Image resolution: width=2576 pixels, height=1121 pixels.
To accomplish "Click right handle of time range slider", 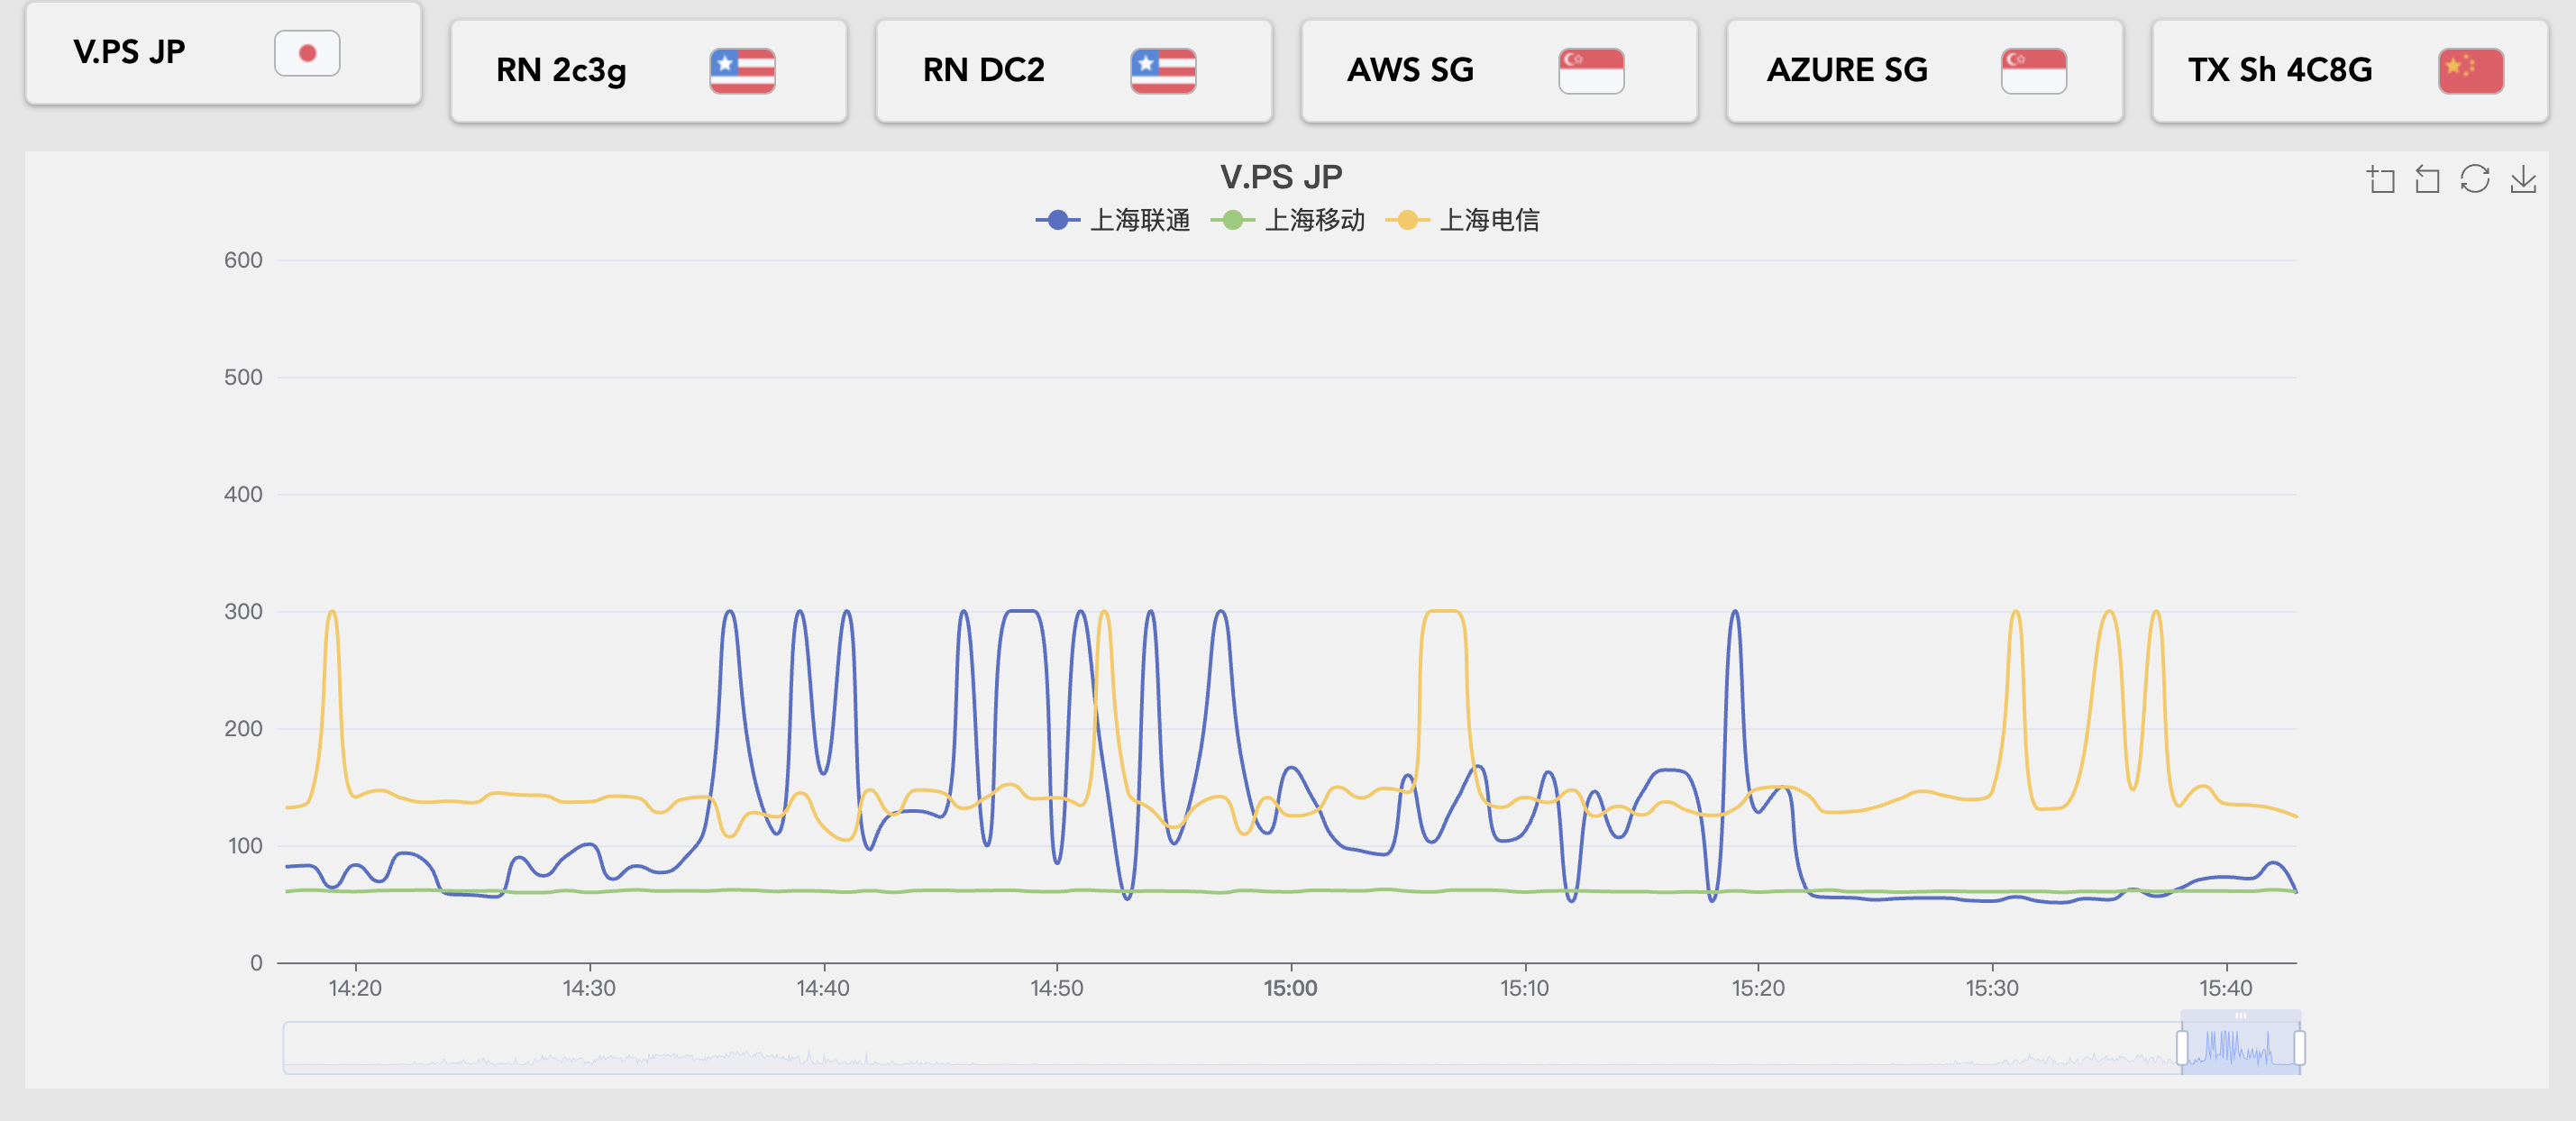I will [2299, 1048].
